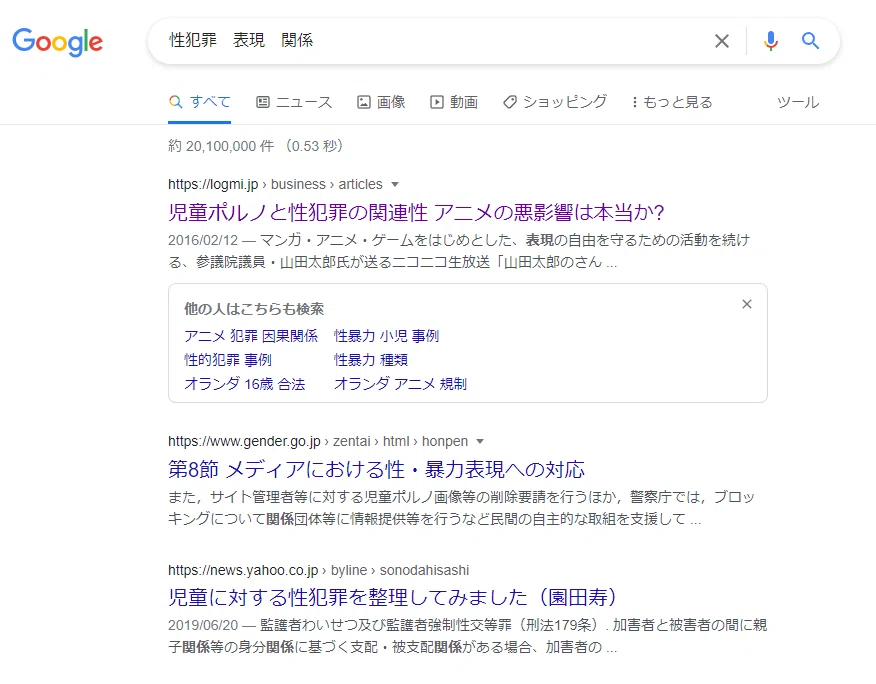Screen dimensions: 876x684
Task: Switch to the 画像 tab
Action: pyautogui.click(x=382, y=102)
